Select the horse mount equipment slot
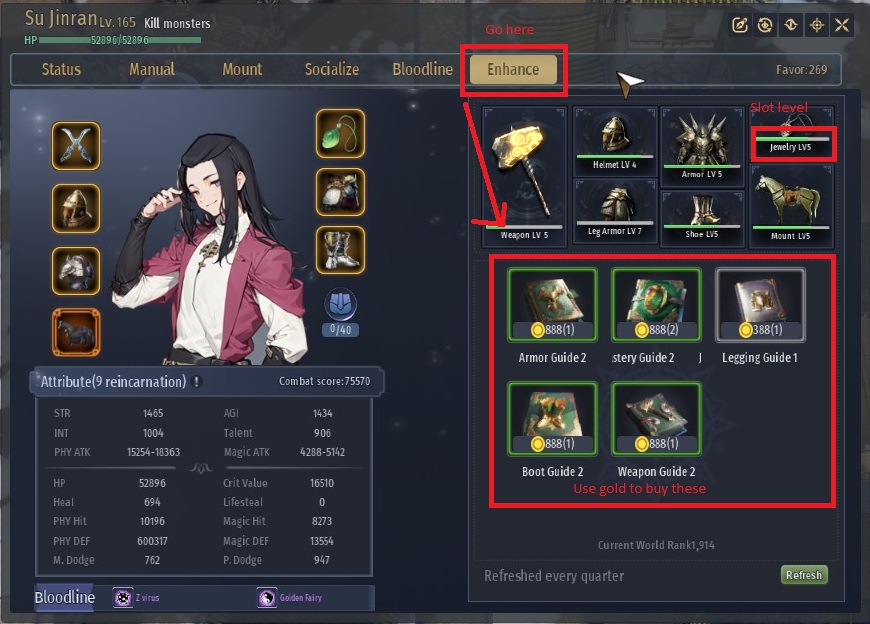The image size is (870, 624). (x=76, y=332)
